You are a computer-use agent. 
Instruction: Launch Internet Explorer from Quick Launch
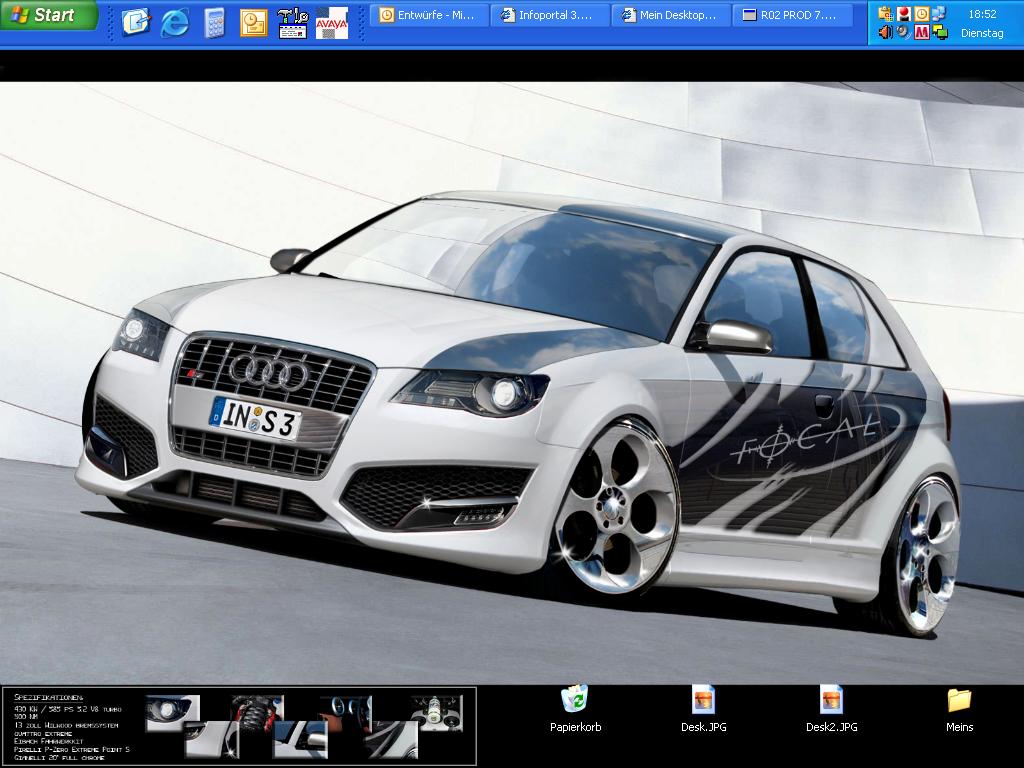click(175, 22)
